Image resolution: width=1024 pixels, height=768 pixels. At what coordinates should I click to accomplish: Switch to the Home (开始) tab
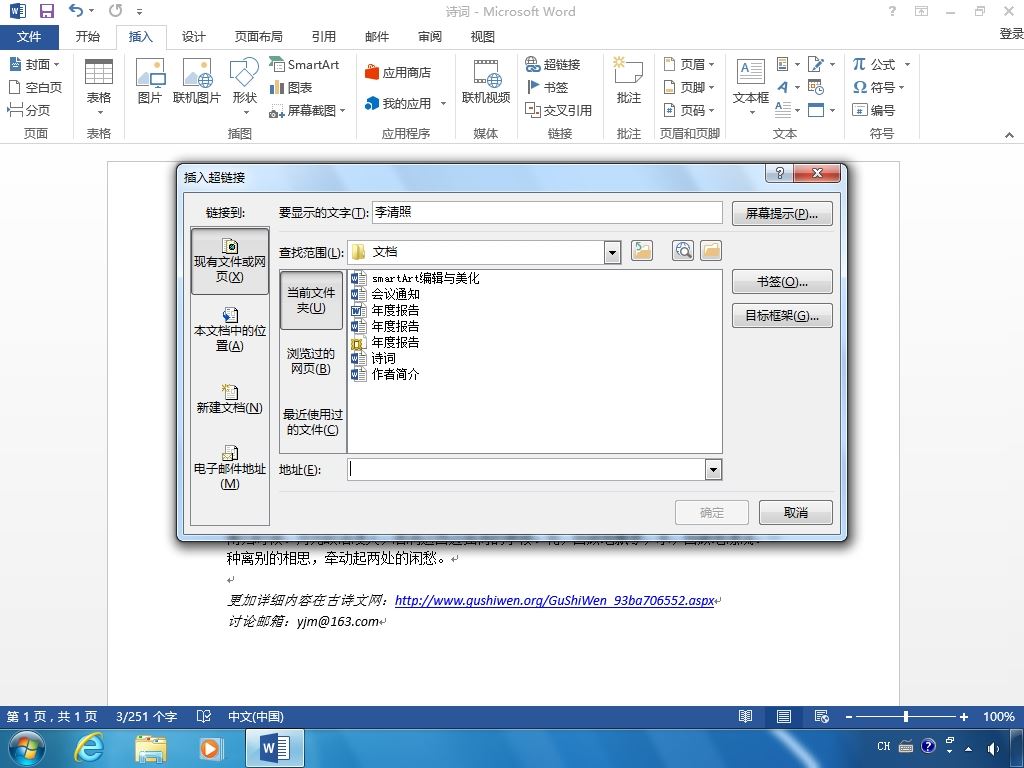point(88,37)
